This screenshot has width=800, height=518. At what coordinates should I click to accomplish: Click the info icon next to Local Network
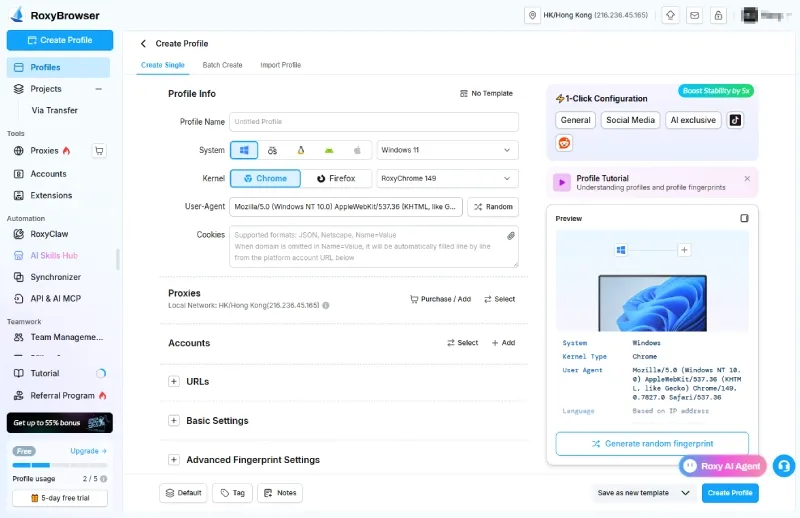[326, 305]
